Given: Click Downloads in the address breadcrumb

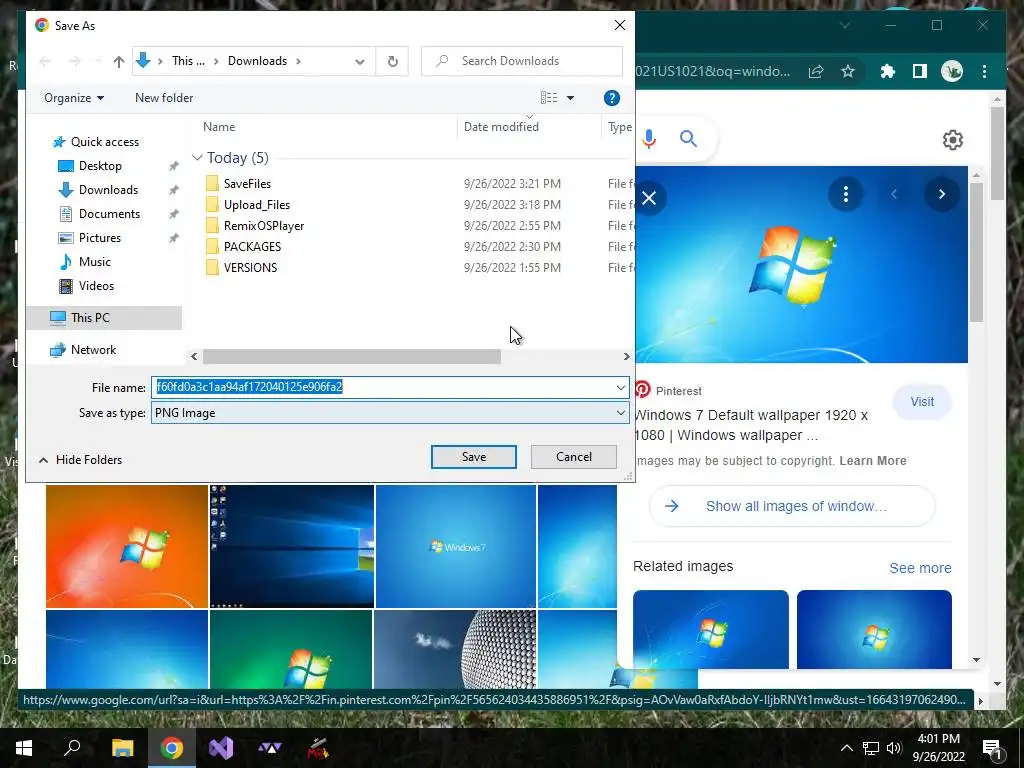Looking at the screenshot, I should pyautogui.click(x=257, y=61).
